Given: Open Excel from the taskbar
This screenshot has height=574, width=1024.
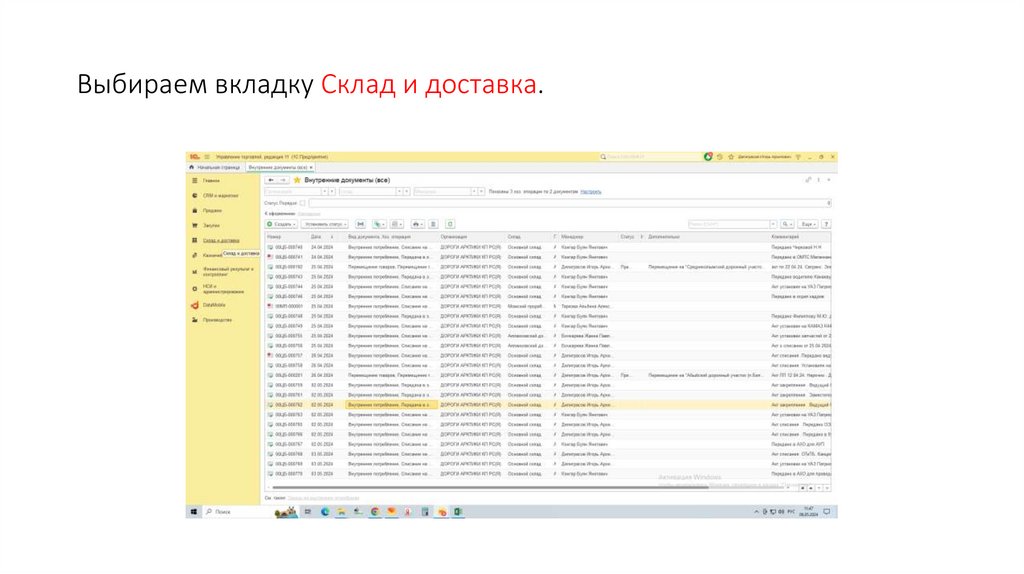Looking at the screenshot, I should 458,512.
